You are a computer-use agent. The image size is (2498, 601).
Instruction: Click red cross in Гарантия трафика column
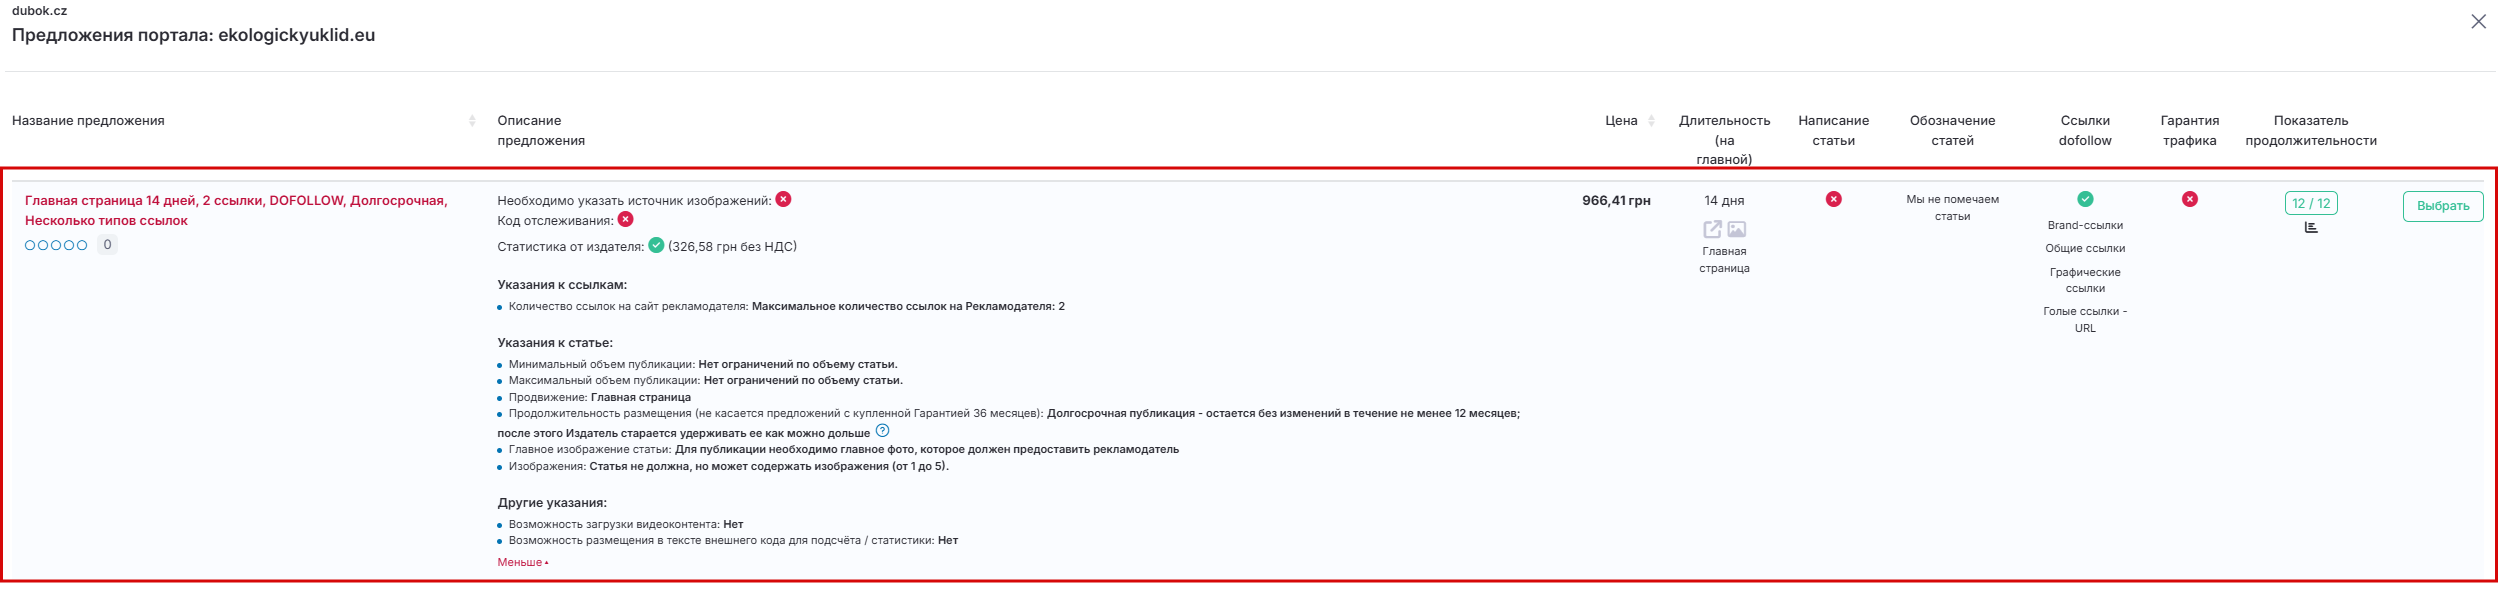click(x=2190, y=199)
